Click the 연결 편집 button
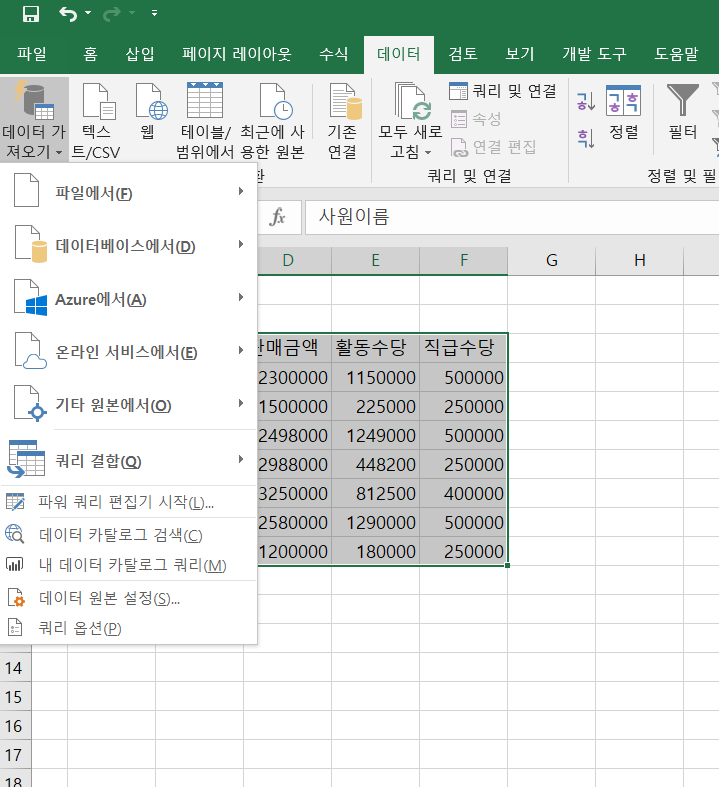 [494, 147]
